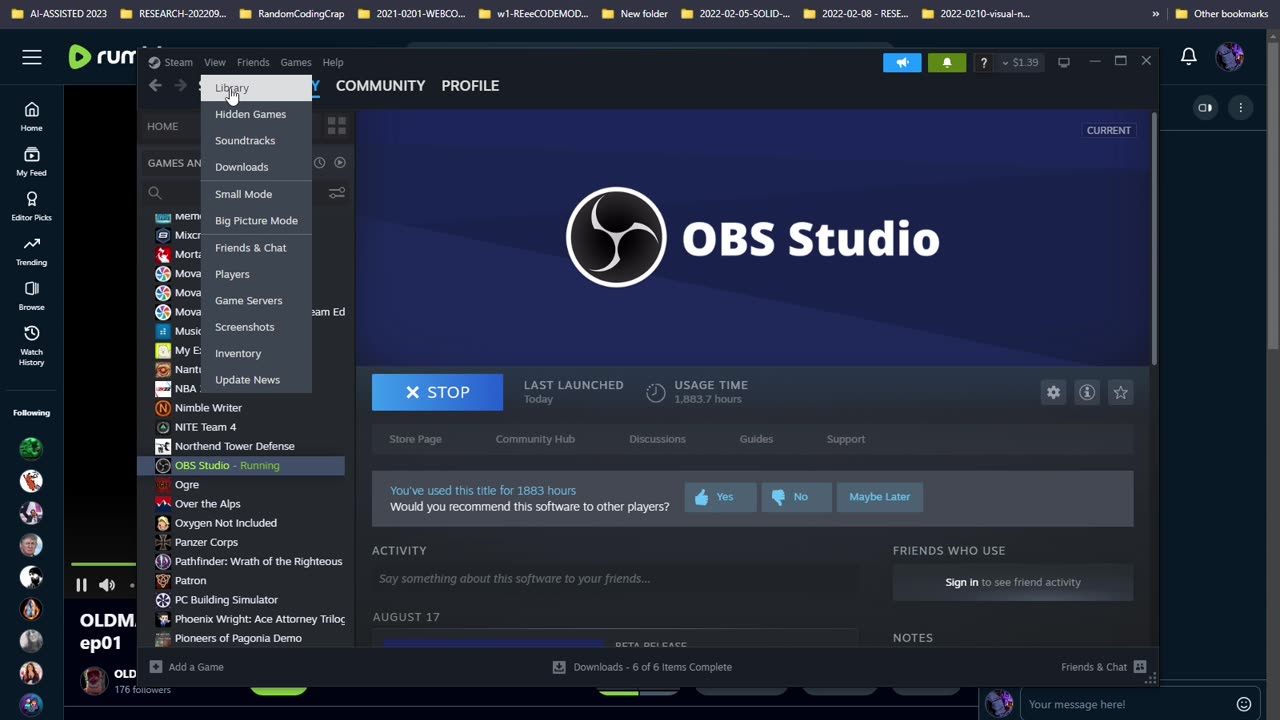
Task: Switch library to grid collections view icon
Action: [x=336, y=126]
